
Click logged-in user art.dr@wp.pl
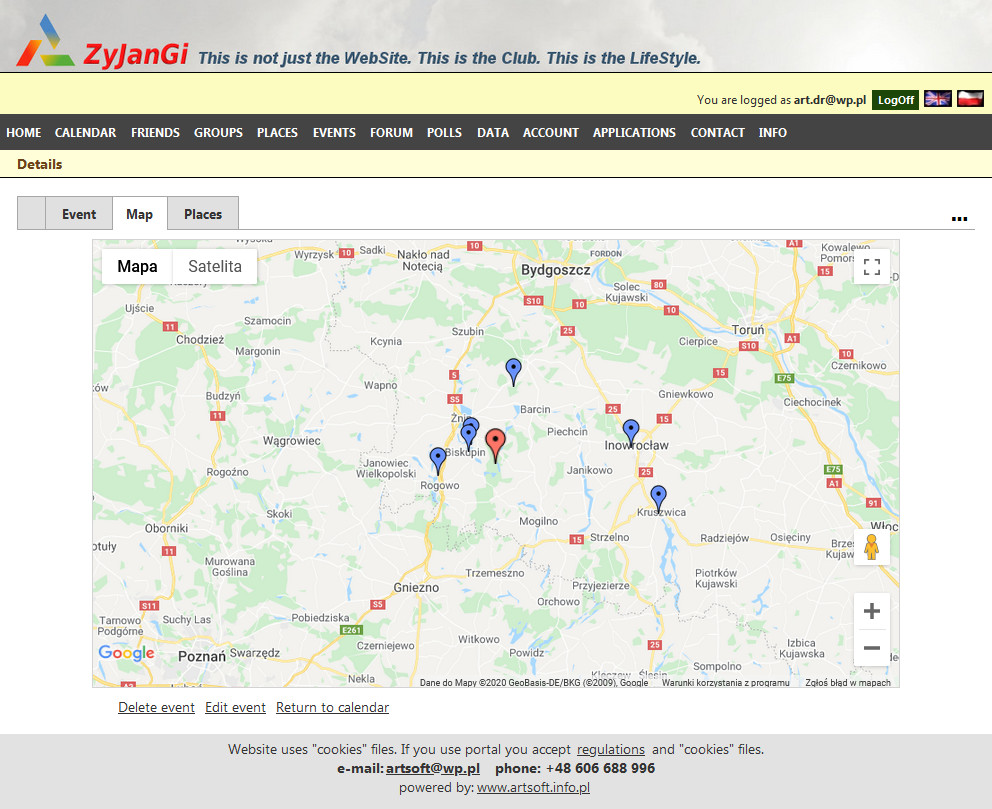click(830, 99)
